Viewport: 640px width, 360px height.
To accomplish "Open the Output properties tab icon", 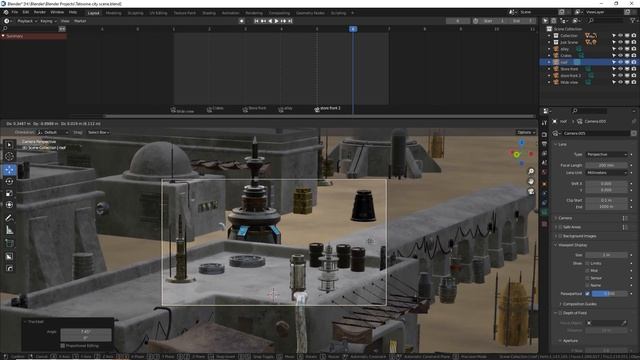I will pos(544,144).
